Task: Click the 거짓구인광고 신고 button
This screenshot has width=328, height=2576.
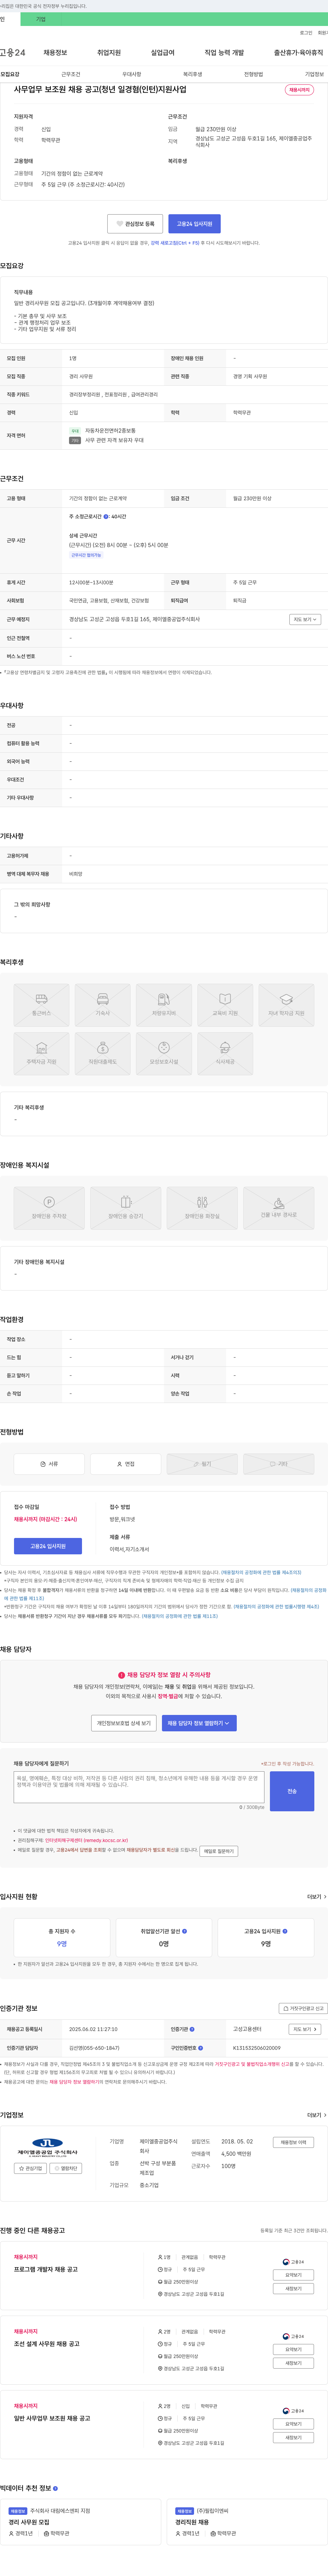Action: (303, 2008)
